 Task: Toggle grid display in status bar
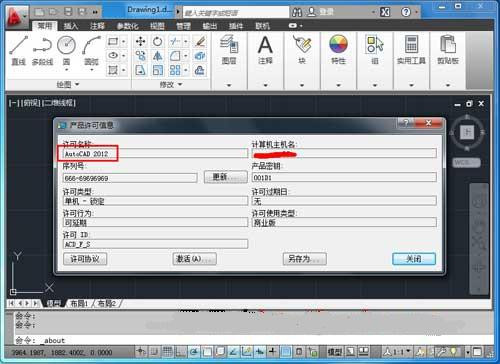167,351
